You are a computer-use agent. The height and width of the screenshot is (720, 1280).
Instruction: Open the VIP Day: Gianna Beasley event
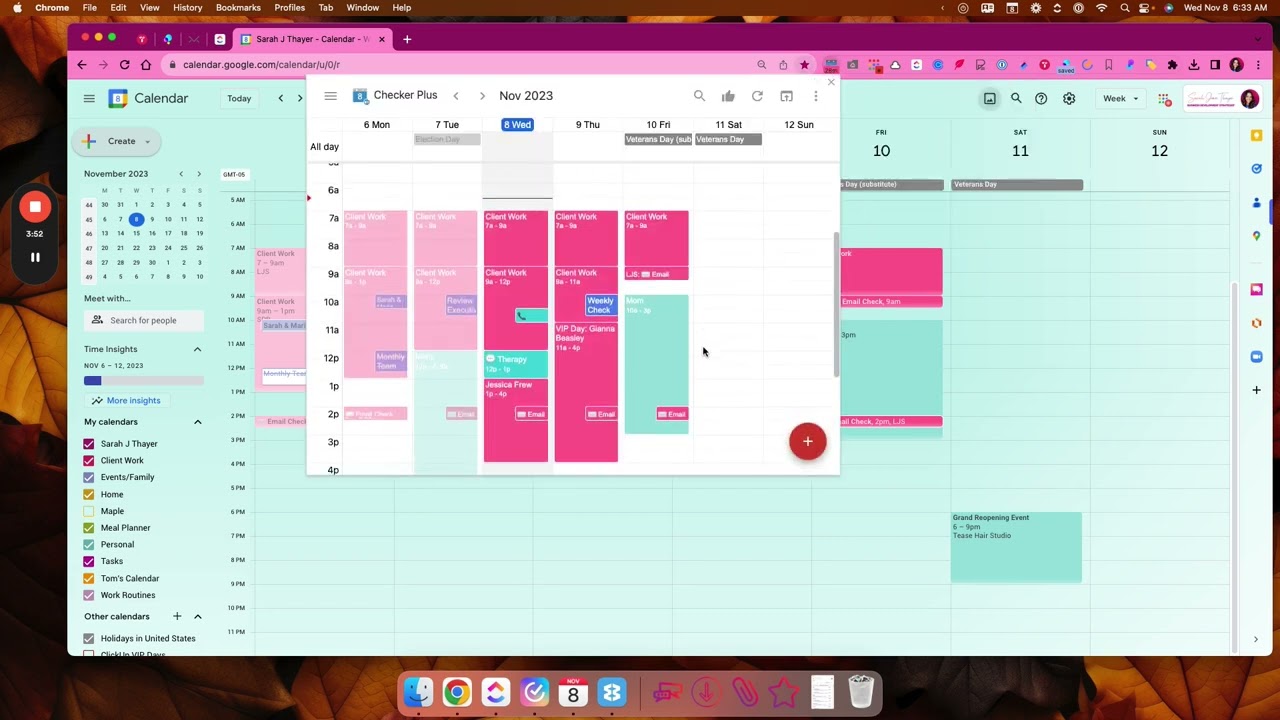click(586, 392)
